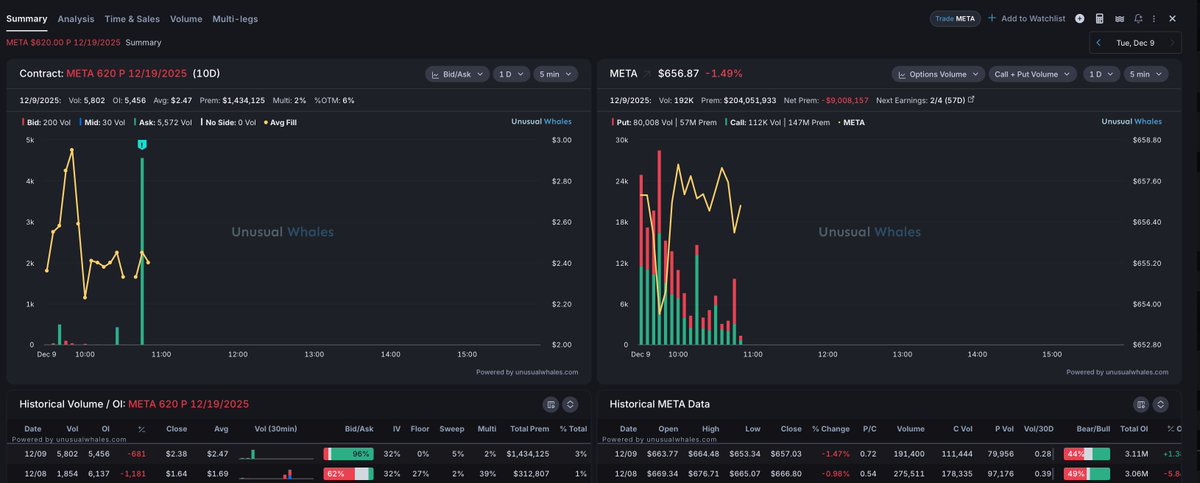Open Next Earnings external link icon

coord(970,100)
